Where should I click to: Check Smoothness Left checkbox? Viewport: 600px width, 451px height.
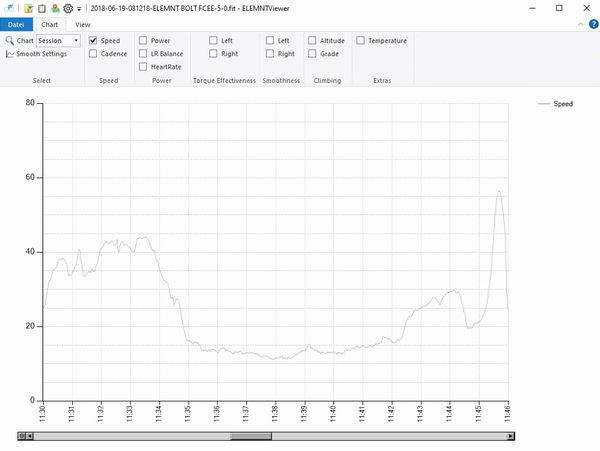tap(270, 40)
